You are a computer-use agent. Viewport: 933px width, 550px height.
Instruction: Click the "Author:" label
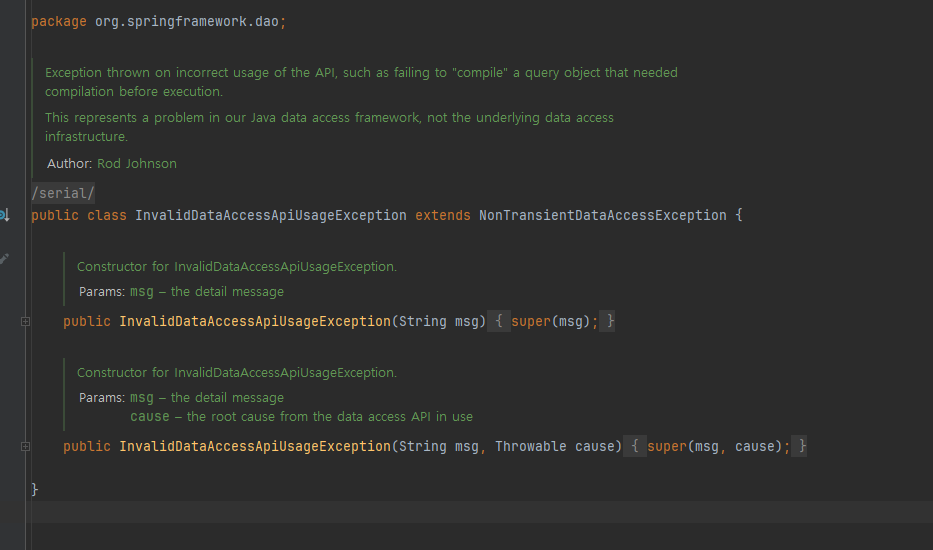tap(70, 164)
